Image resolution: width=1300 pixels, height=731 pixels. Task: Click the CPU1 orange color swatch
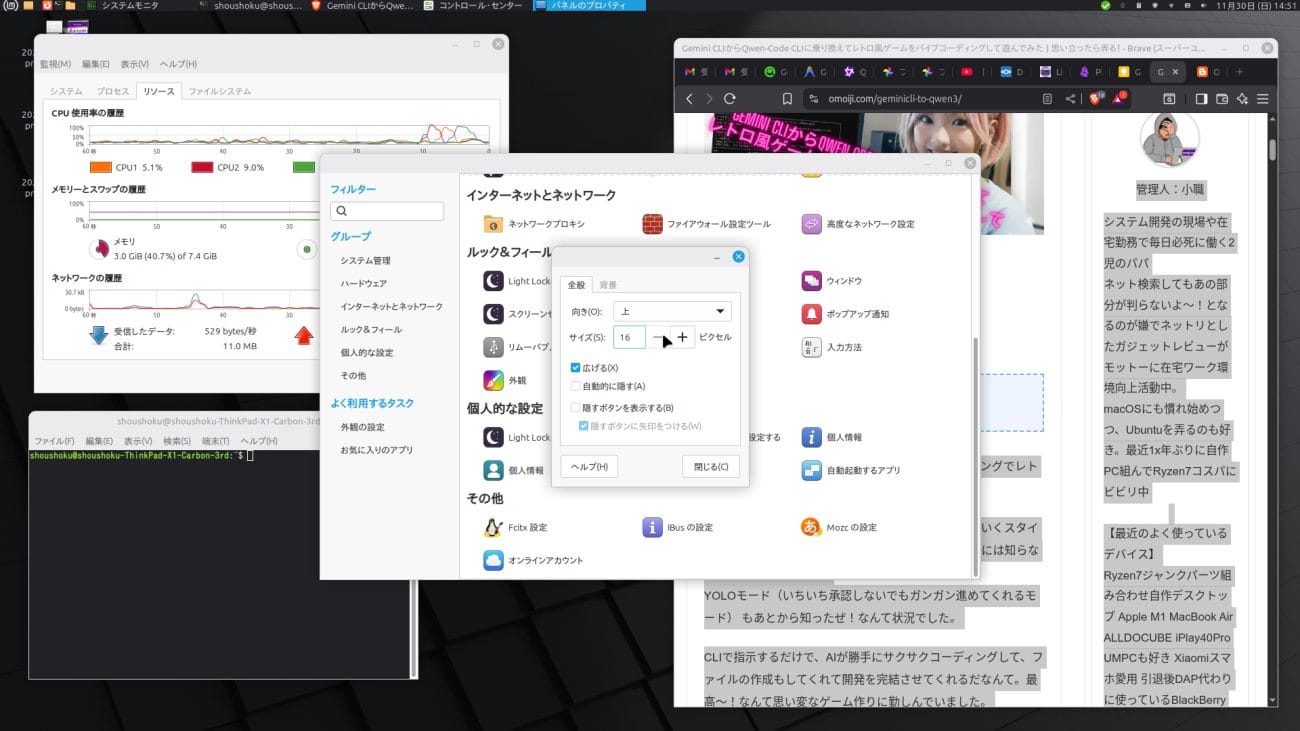tap(100, 168)
